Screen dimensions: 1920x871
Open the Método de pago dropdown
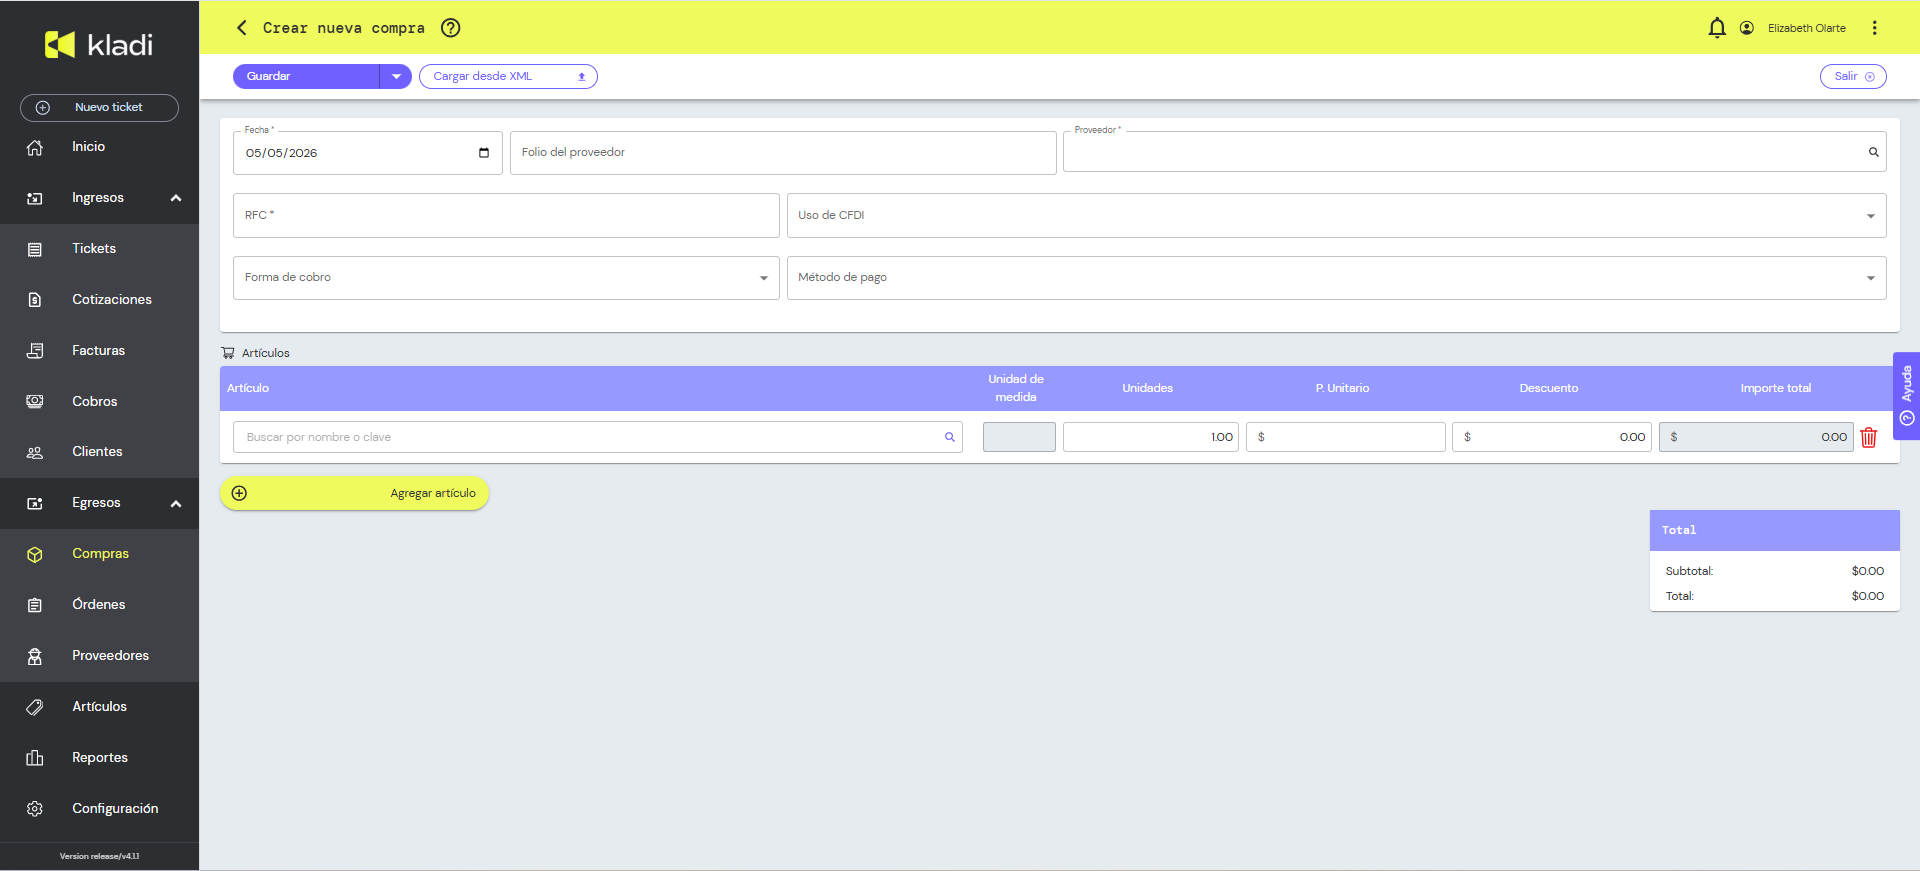coord(1337,278)
